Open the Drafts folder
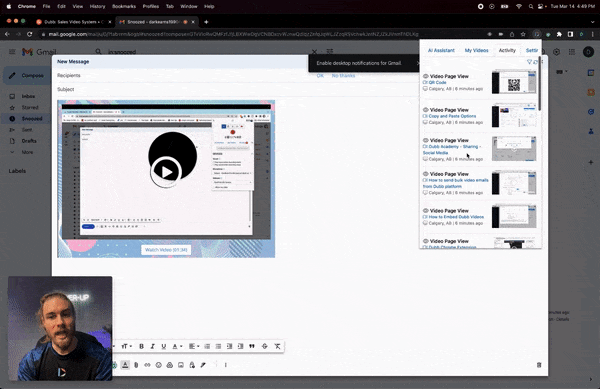 (29, 141)
